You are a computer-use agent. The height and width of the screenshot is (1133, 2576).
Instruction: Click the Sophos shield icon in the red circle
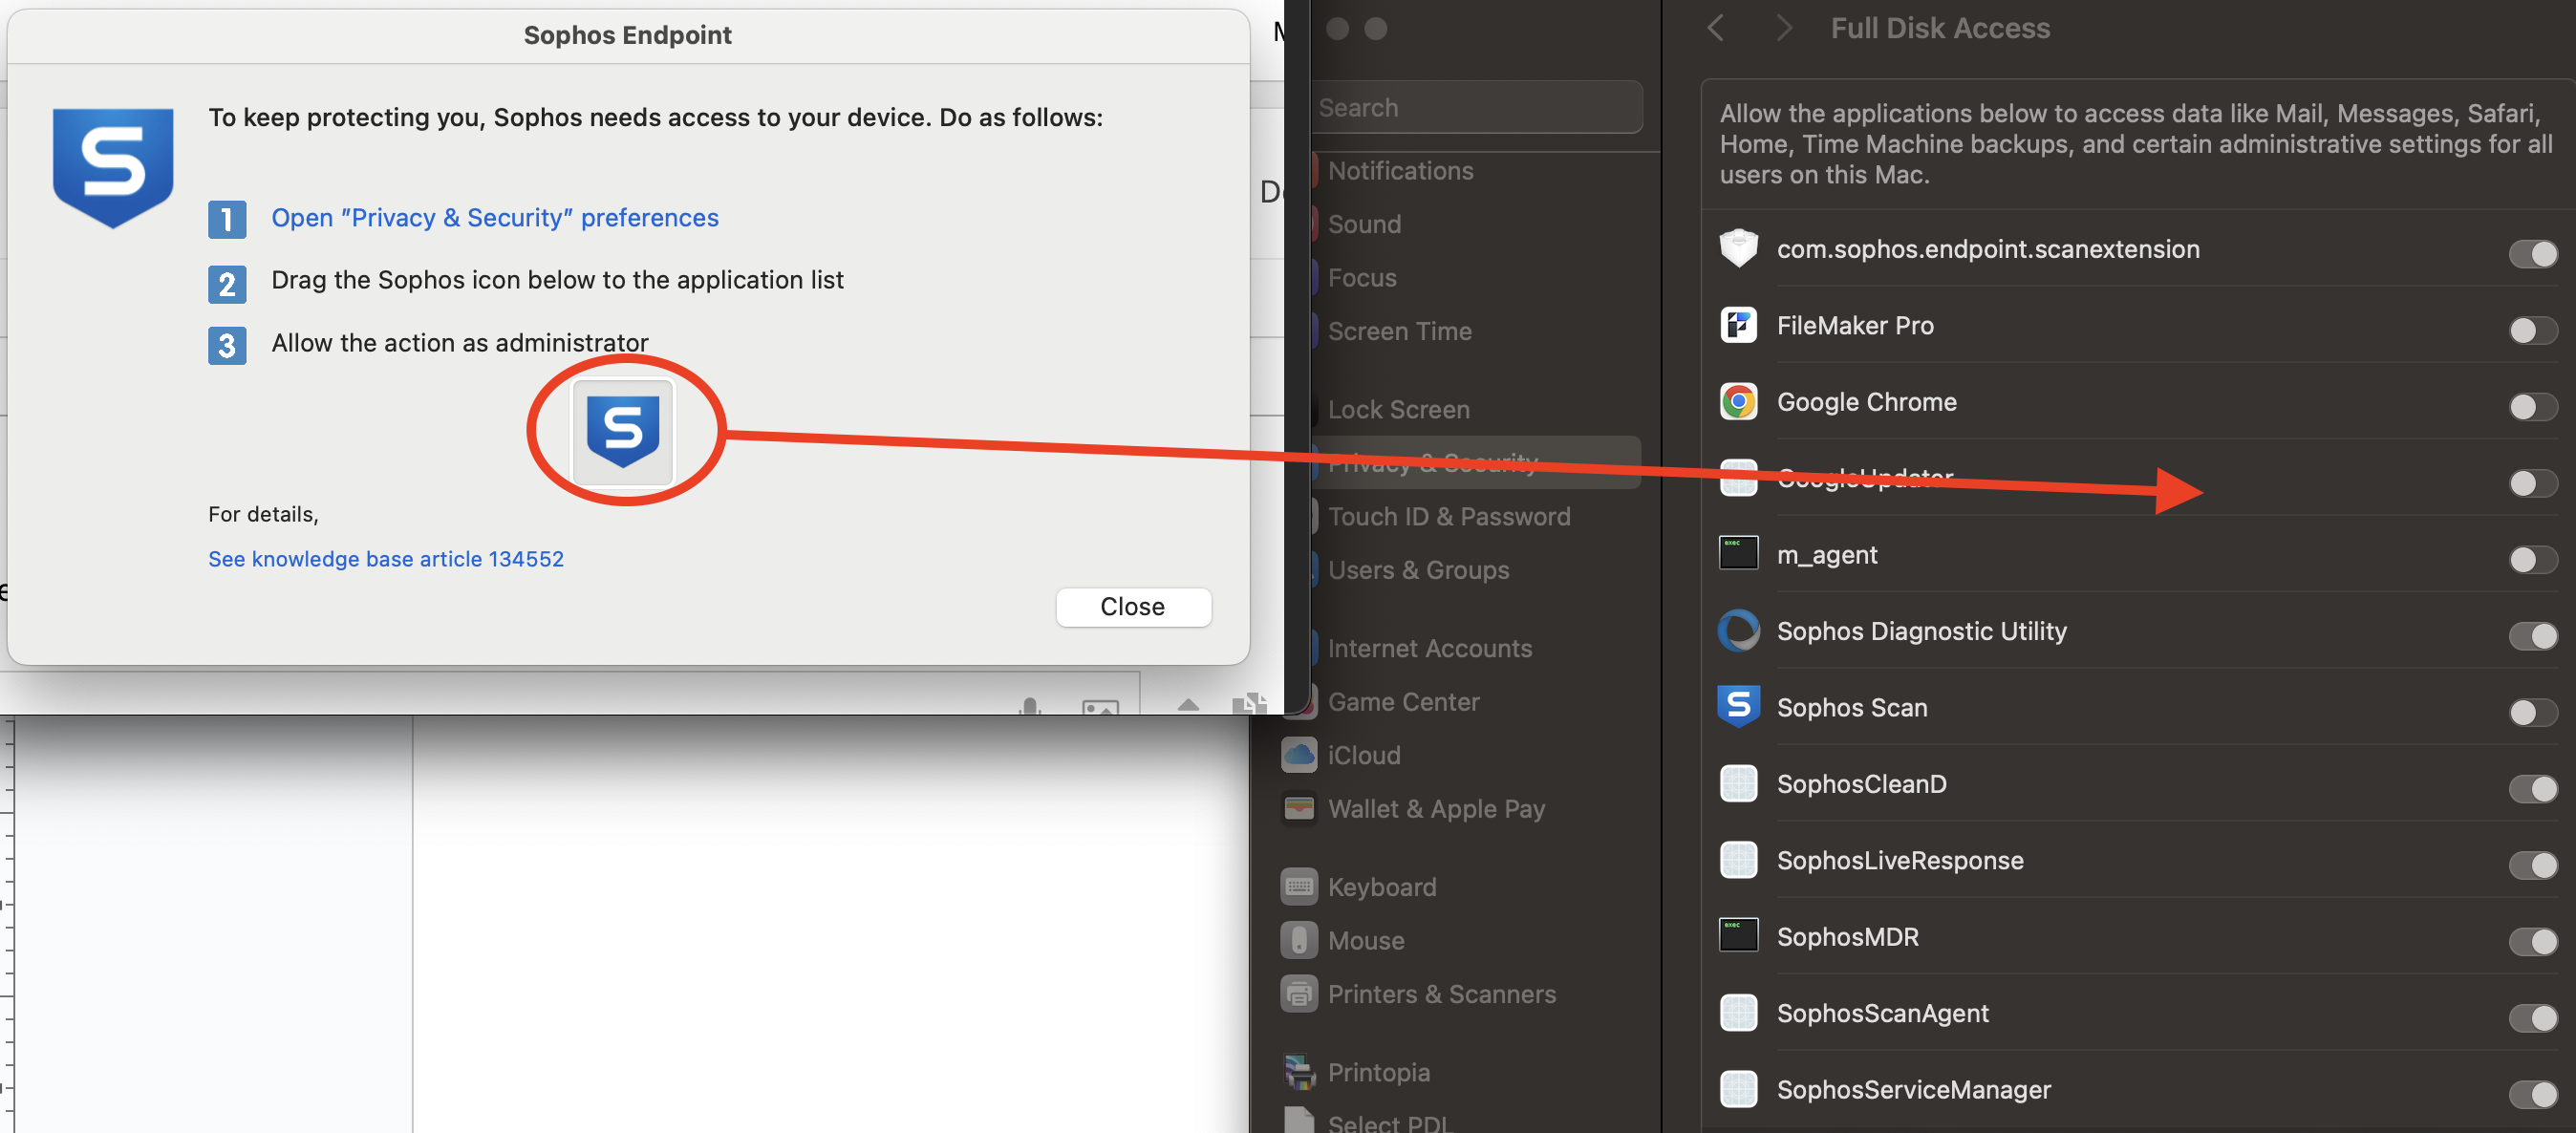click(x=623, y=431)
